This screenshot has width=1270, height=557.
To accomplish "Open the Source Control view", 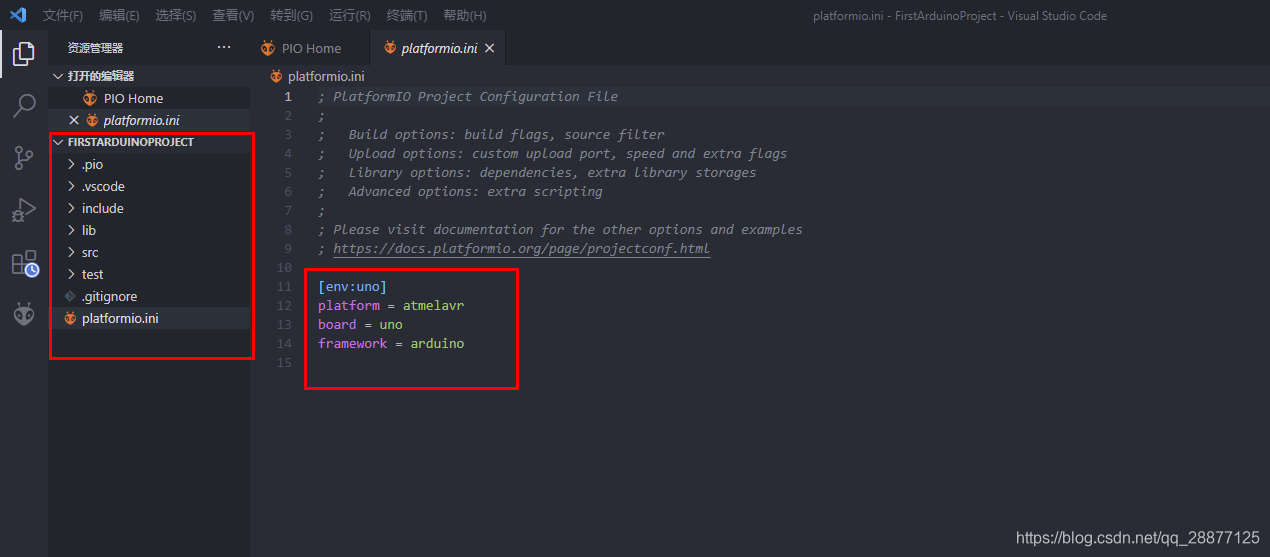I will pyautogui.click(x=24, y=158).
